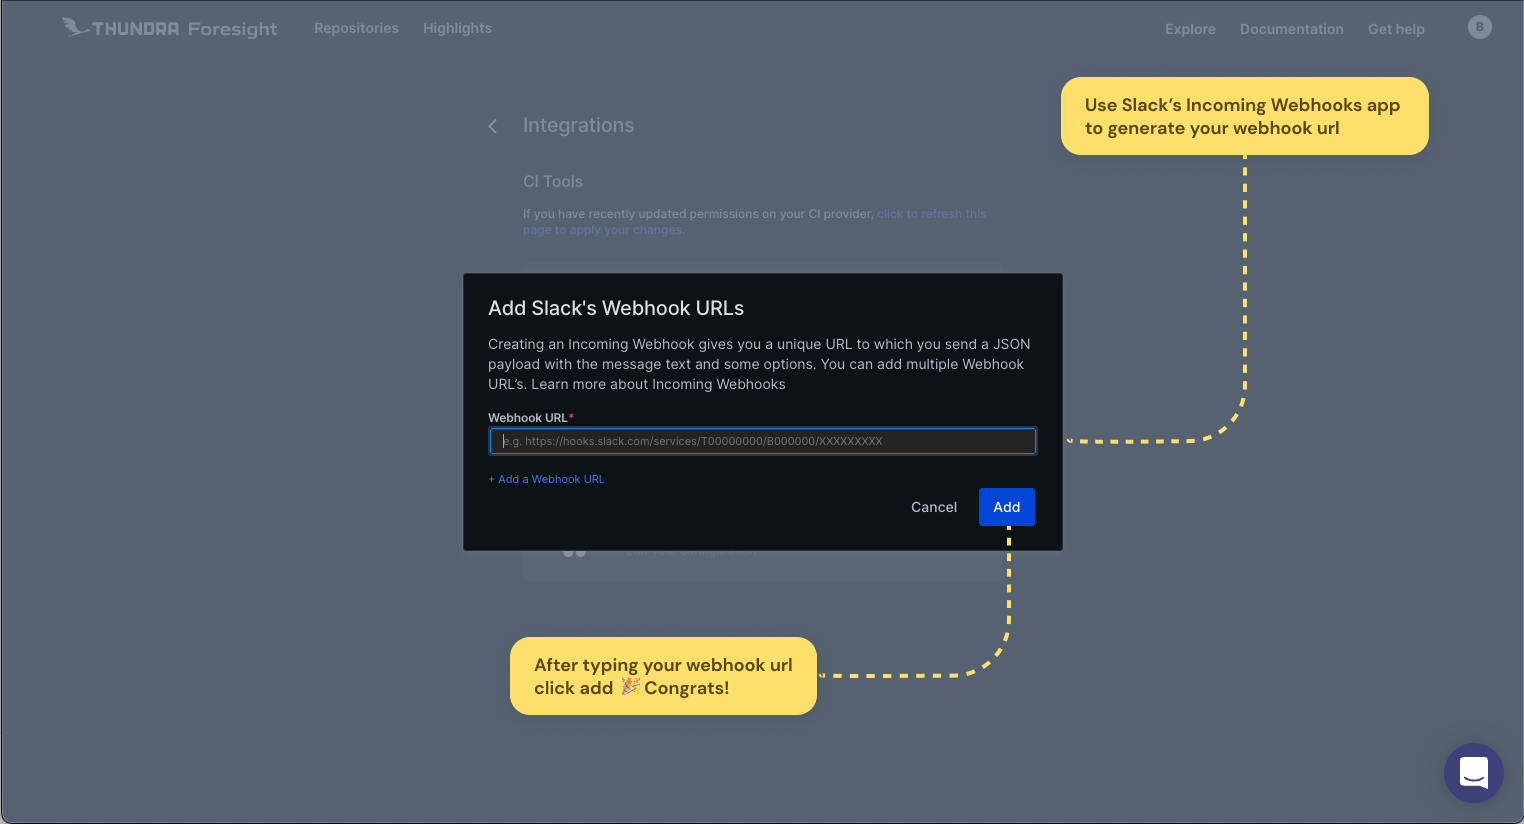This screenshot has height=824, width=1524.
Task: Click the refresh this page link
Action: pyautogui.click(x=754, y=222)
